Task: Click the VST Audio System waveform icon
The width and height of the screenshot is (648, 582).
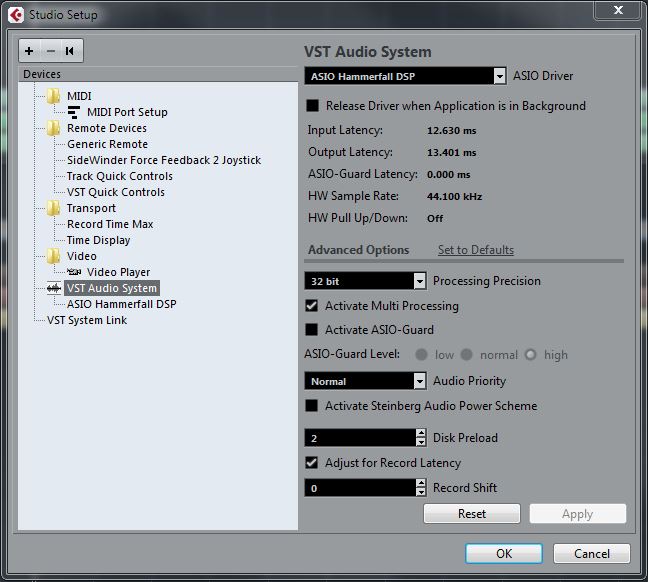Action: 54,288
